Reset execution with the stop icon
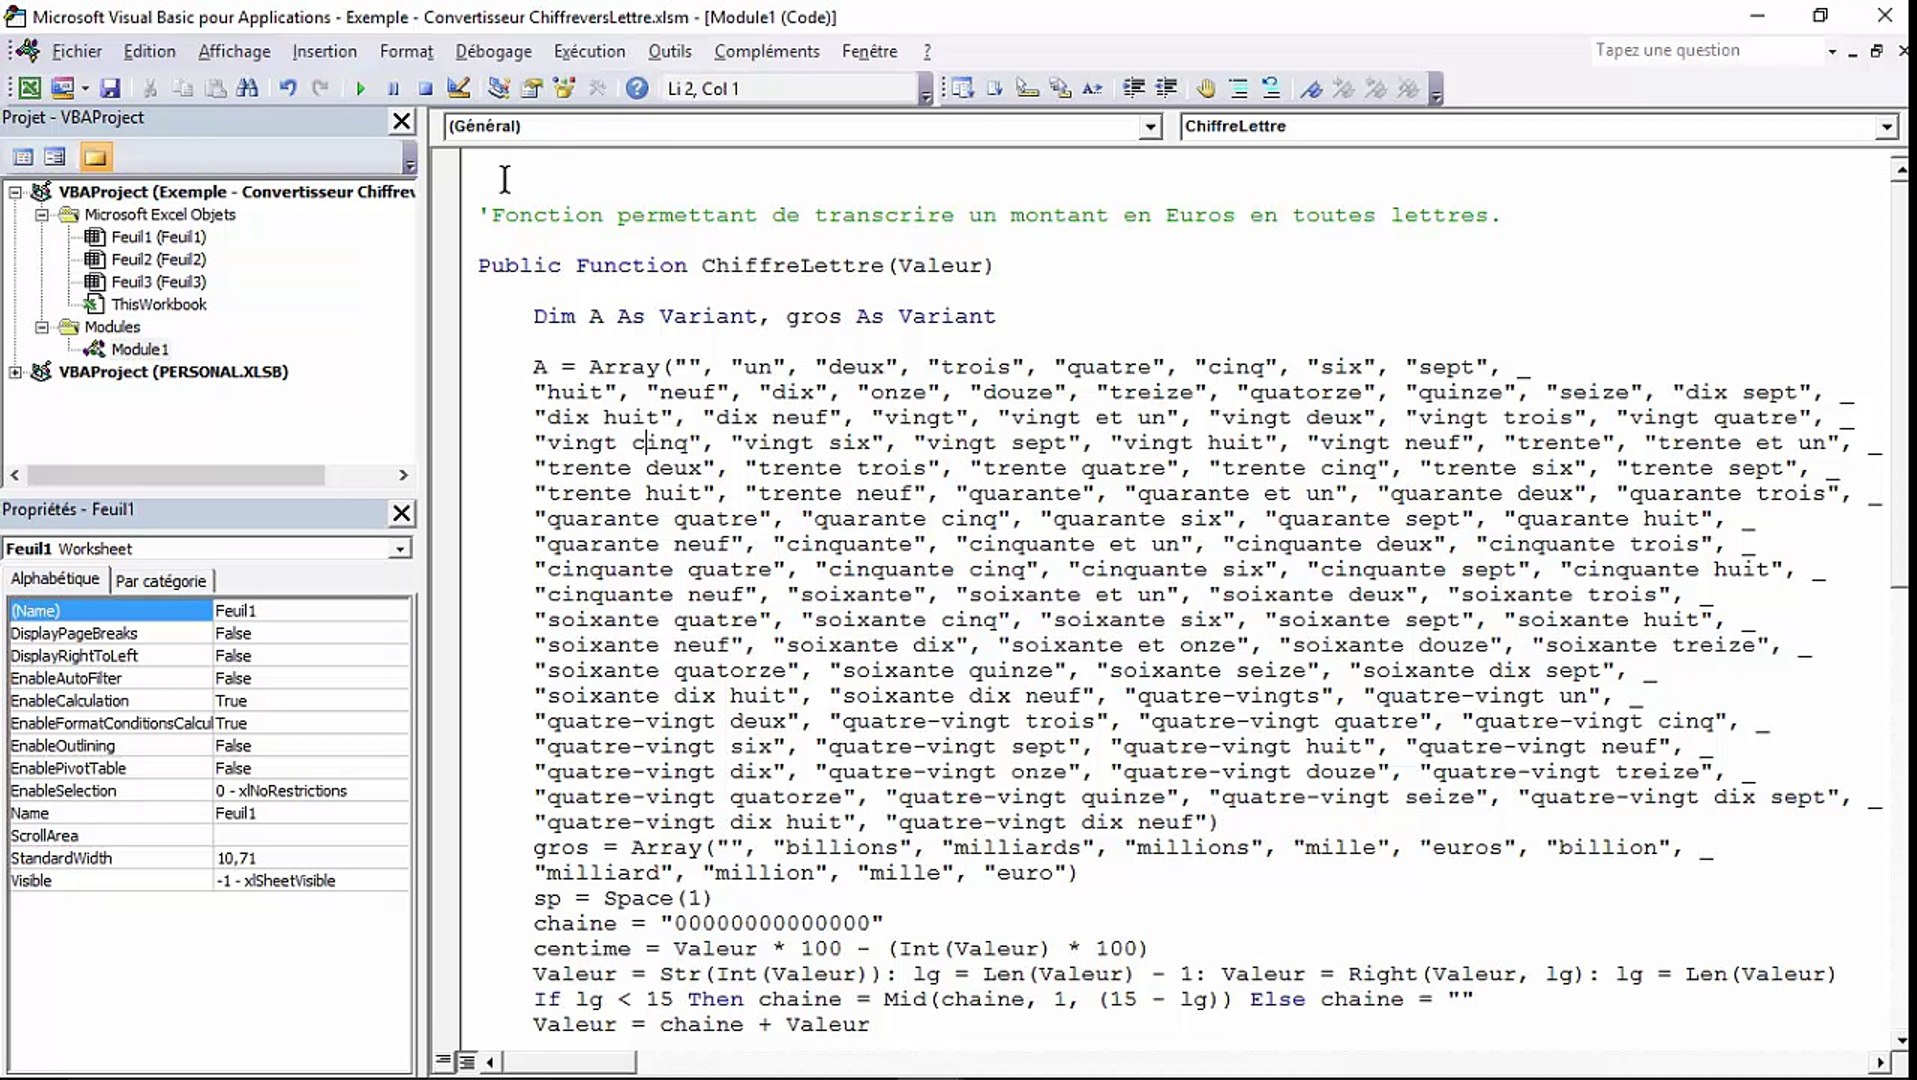Viewport: 1917px width, 1080px height. coord(425,88)
